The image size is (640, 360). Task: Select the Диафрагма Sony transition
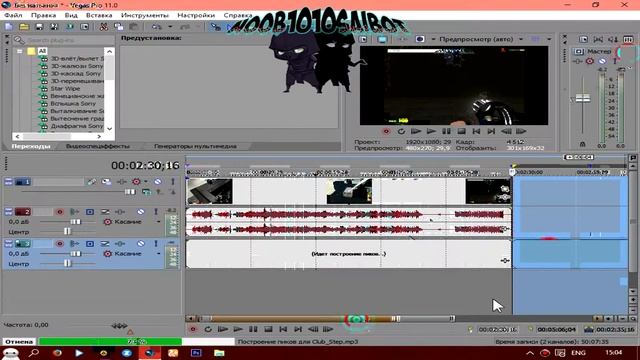pos(77,126)
